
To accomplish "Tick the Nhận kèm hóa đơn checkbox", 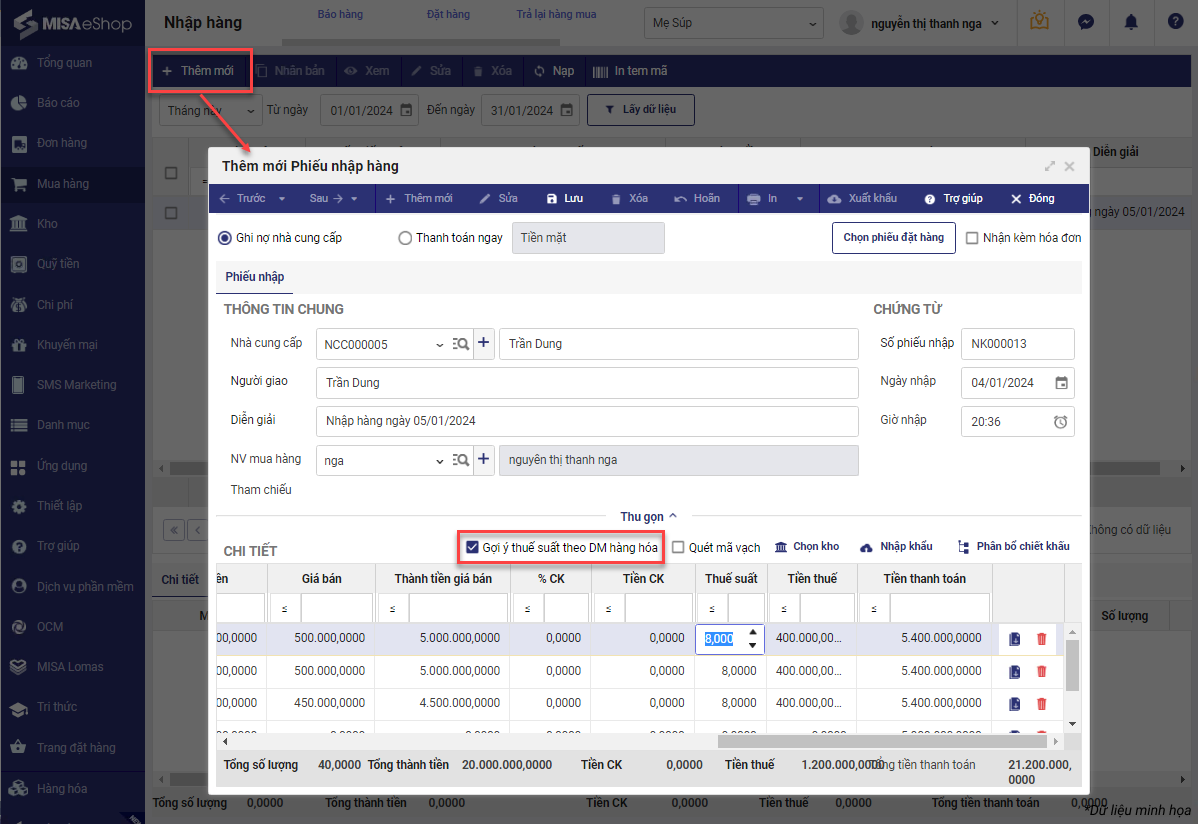I will tap(971, 238).
